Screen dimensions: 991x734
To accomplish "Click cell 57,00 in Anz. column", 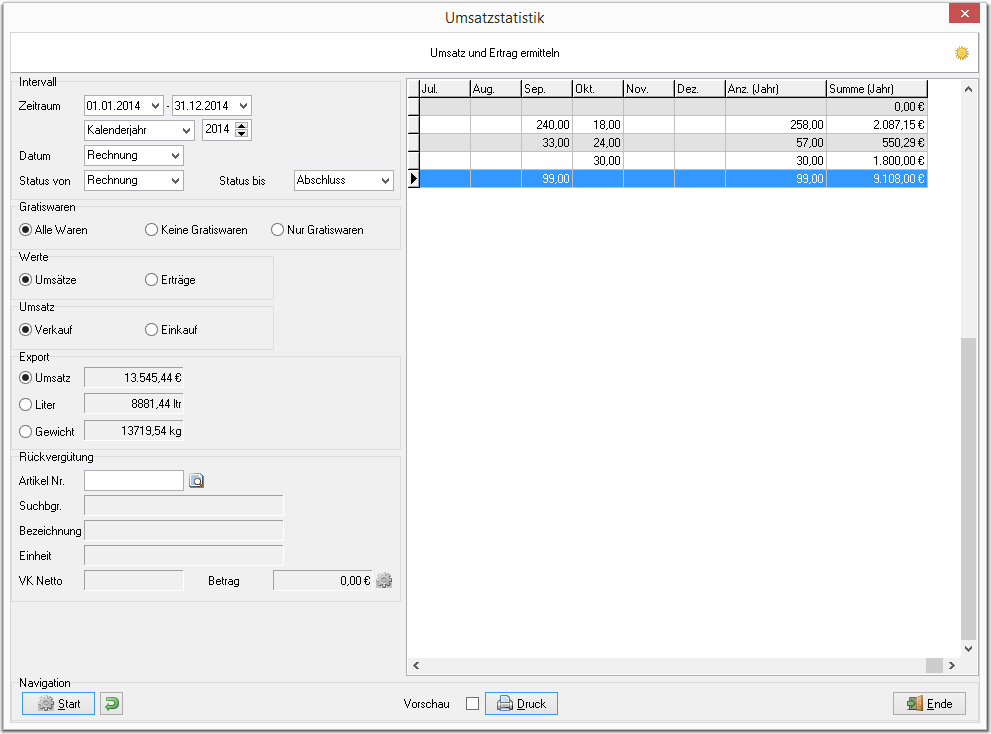I will point(775,143).
